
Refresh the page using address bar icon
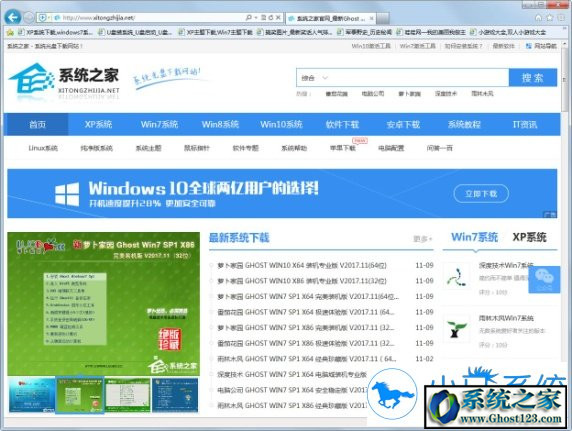pos(271,18)
